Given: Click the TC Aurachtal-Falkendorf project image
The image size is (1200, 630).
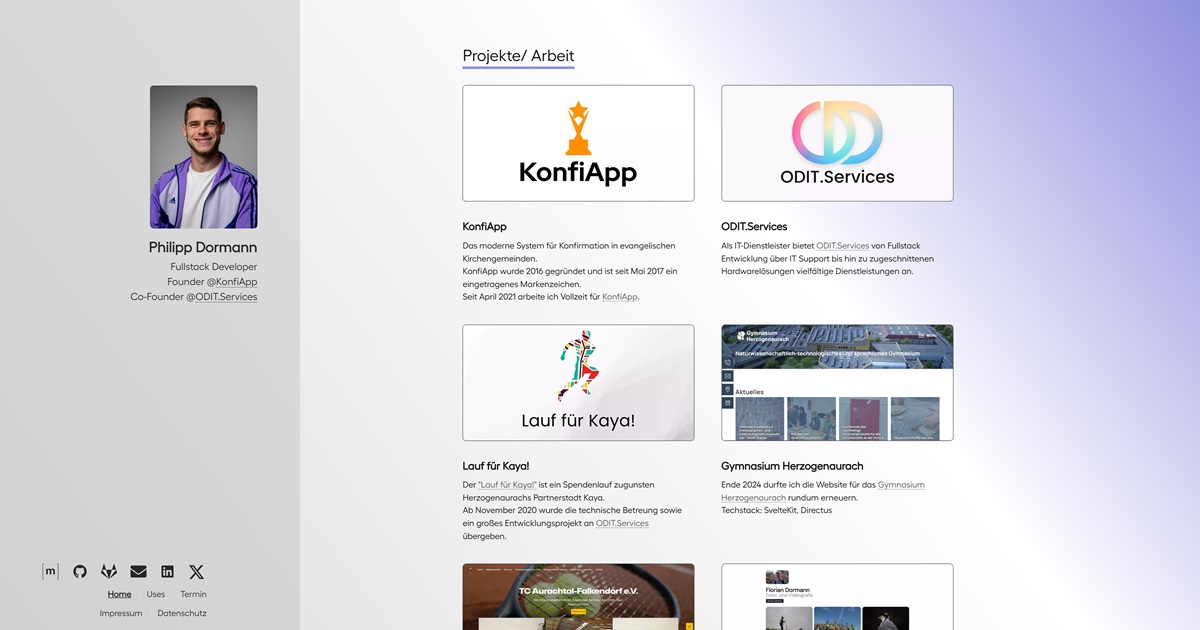Looking at the screenshot, I should (578, 597).
